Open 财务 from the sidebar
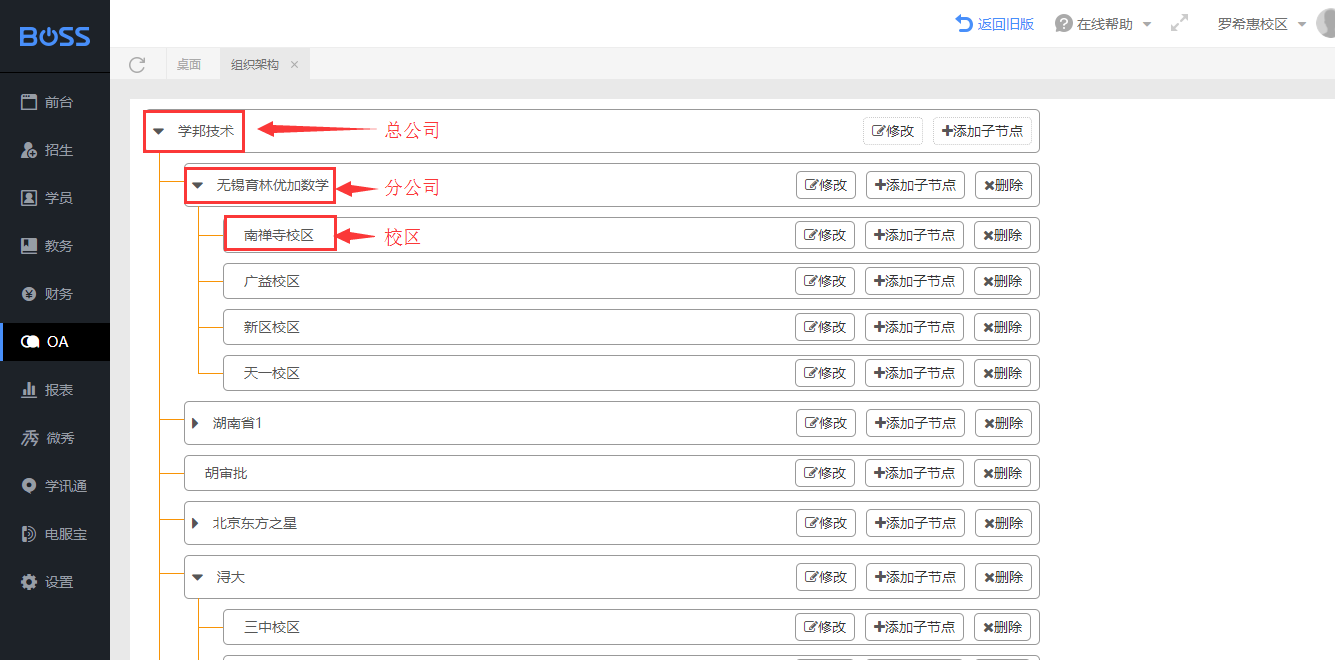This screenshot has height=660, width=1335. [x=55, y=294]
